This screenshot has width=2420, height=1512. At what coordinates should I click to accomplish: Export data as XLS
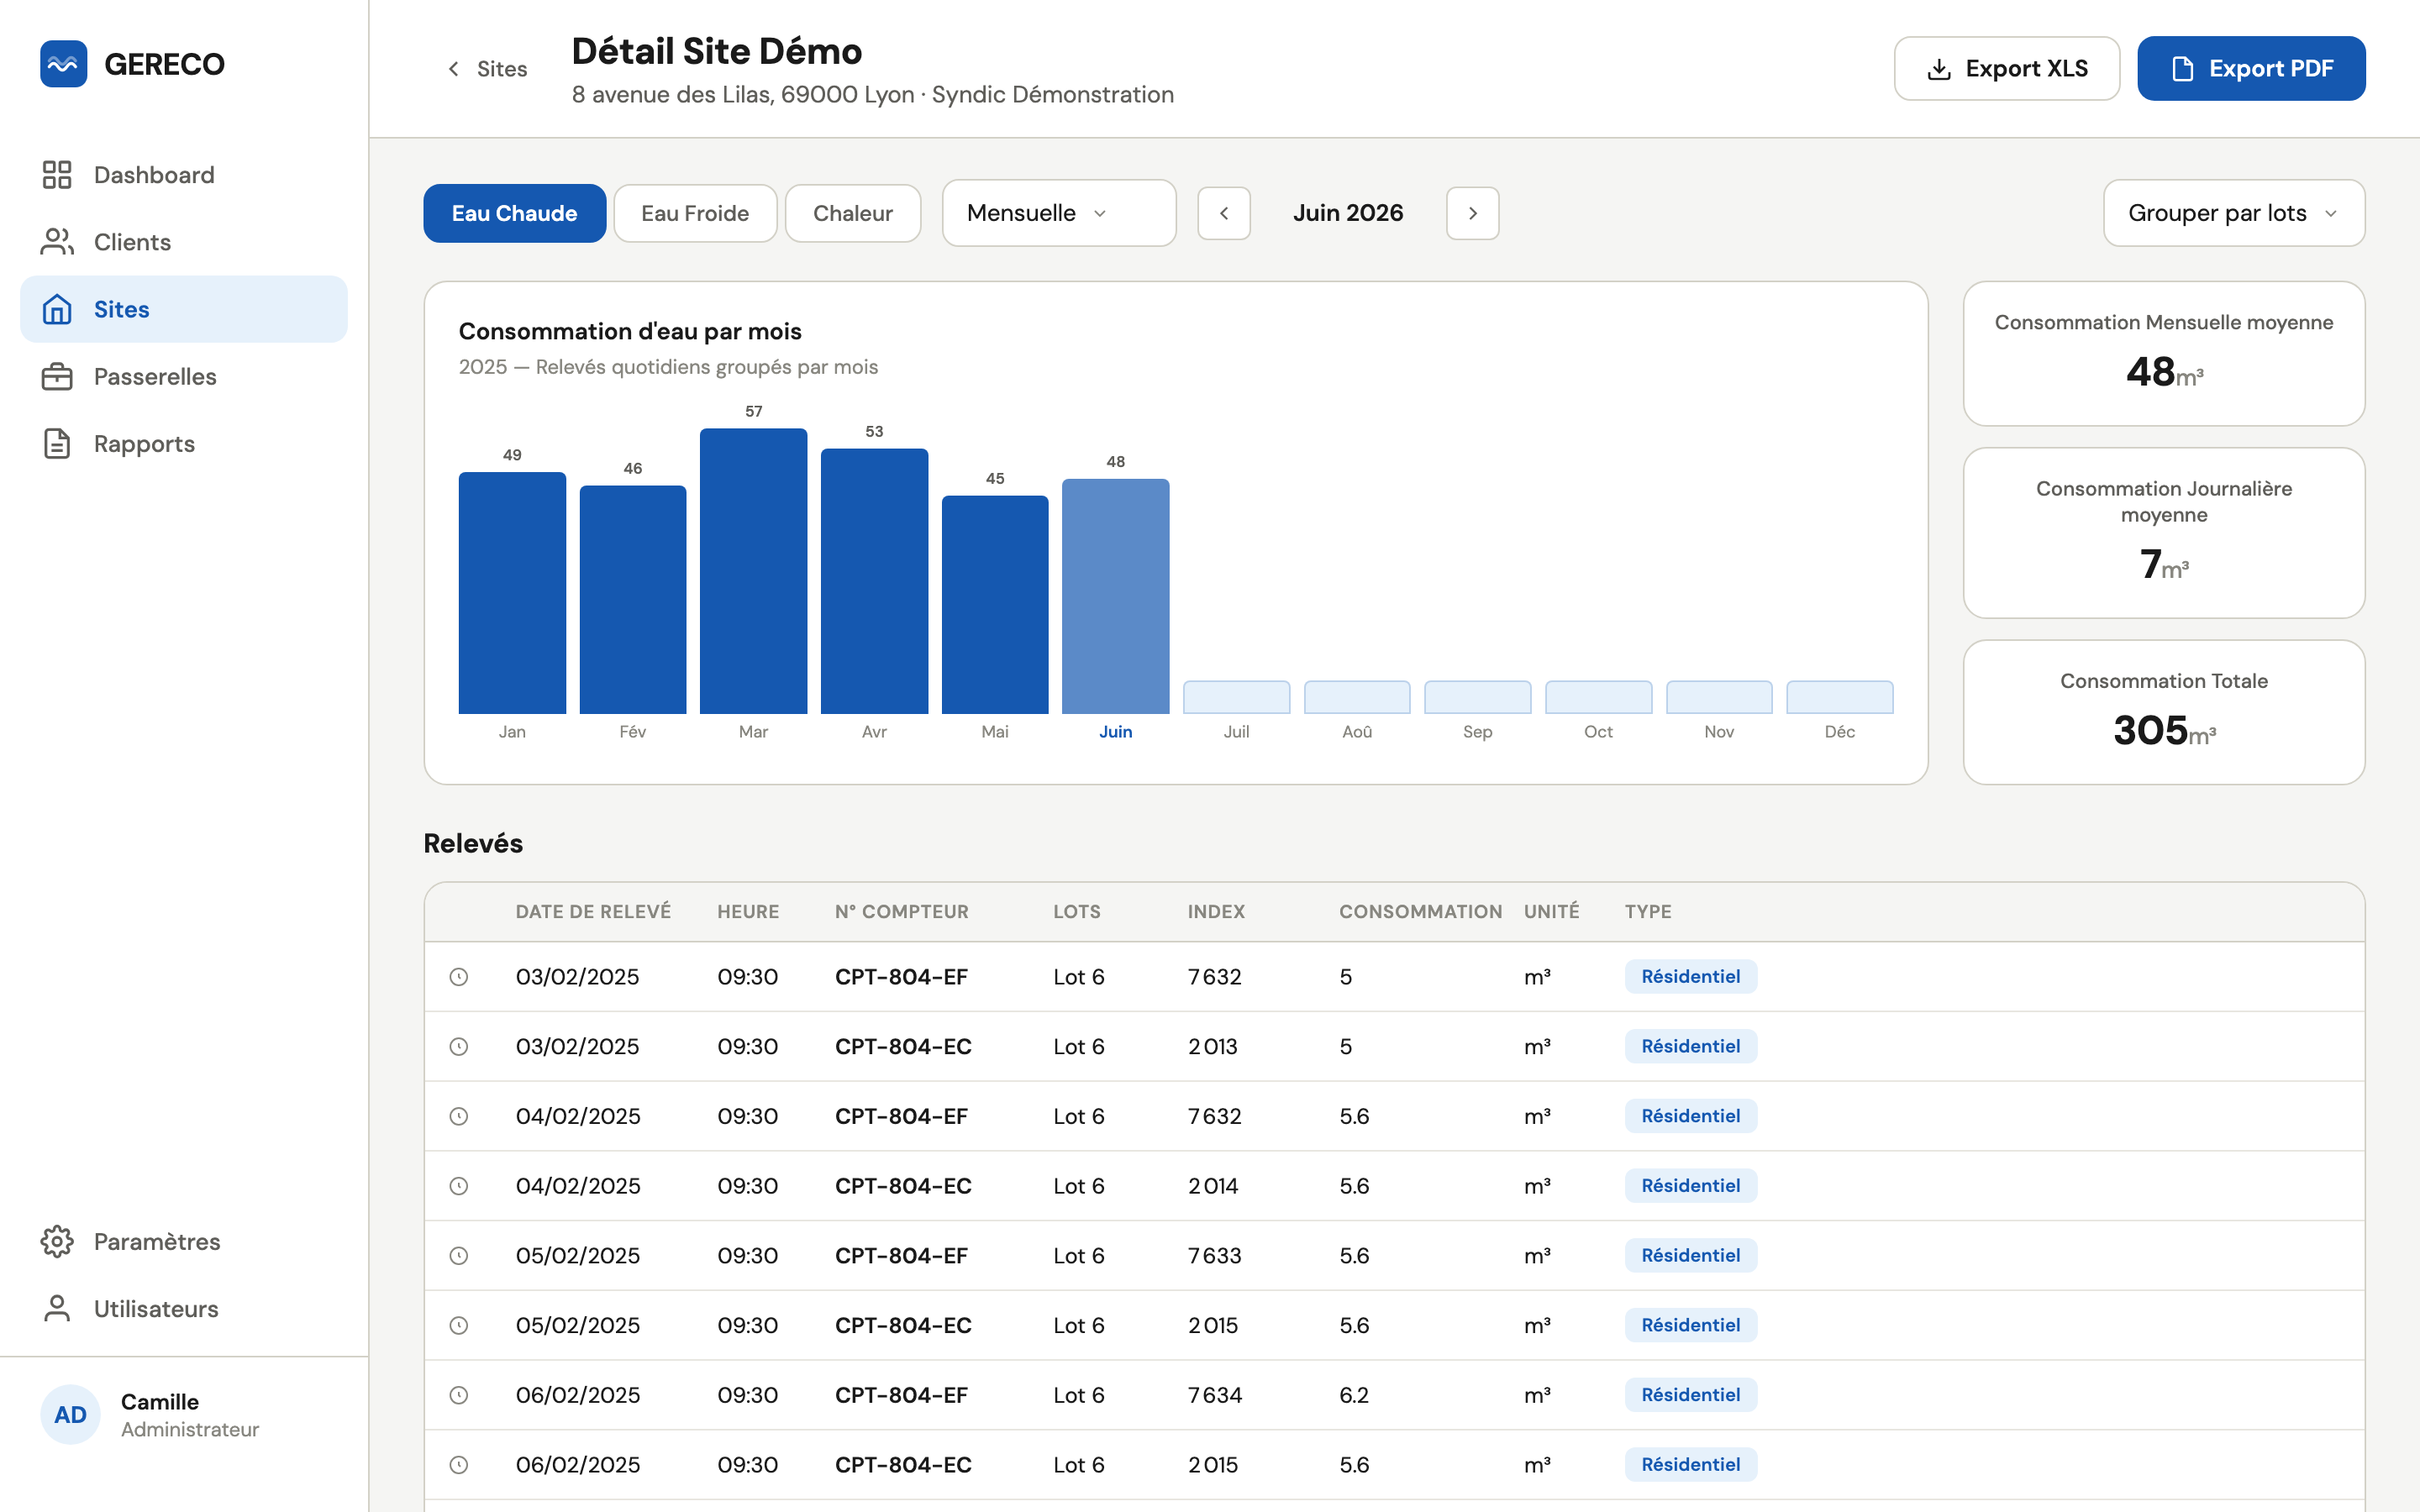point(2006,68)
